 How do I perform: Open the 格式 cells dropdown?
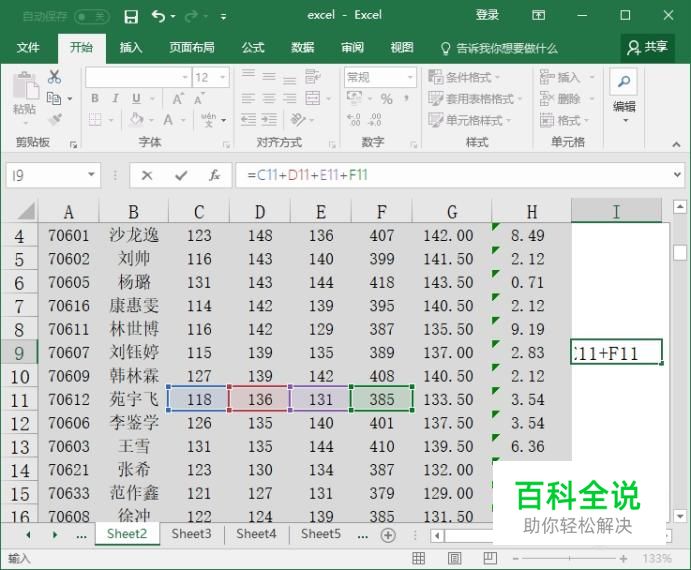[x=565, y=119]
